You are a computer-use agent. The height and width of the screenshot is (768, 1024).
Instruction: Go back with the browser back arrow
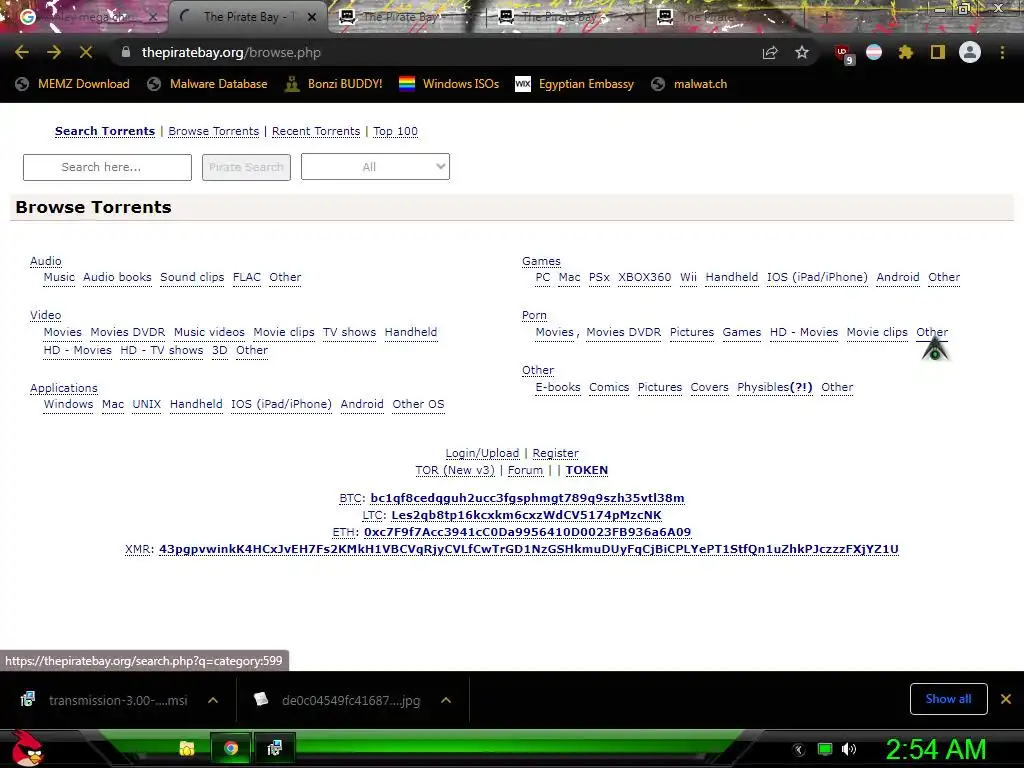coord(22,52)
